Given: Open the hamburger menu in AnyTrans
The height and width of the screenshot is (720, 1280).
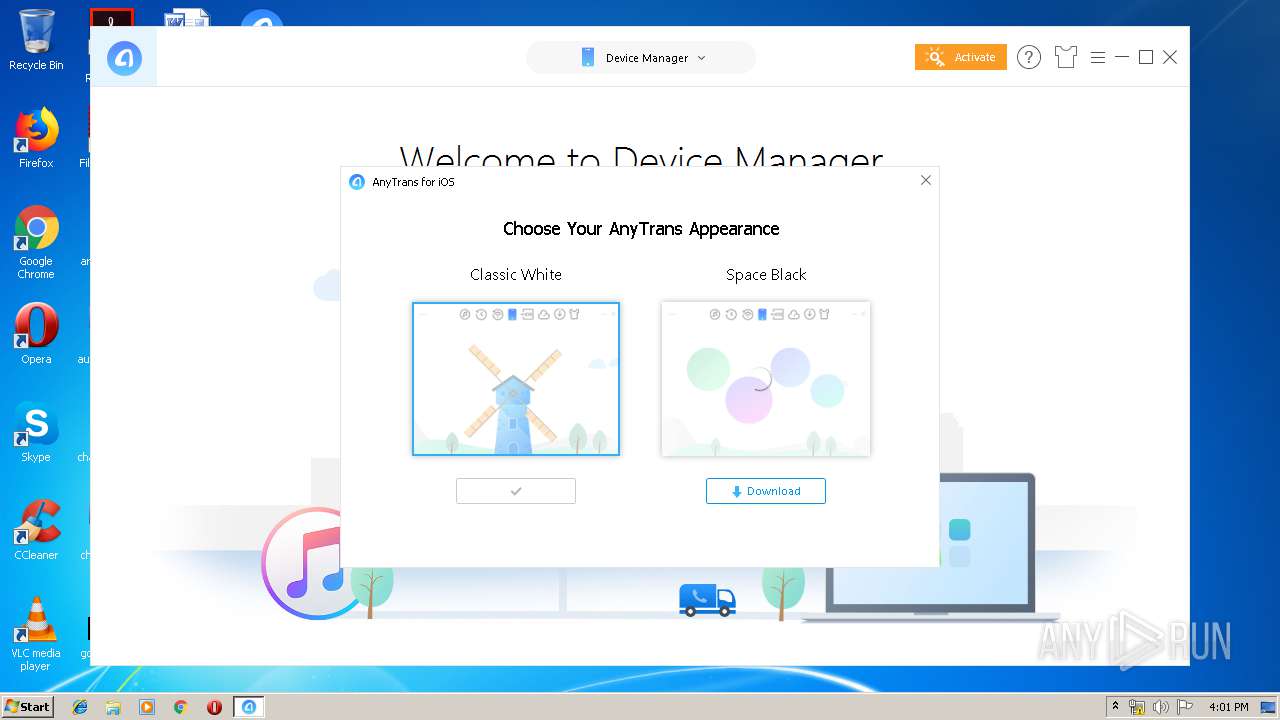Looking at the screenshot, I should (x=1097, y=58).
